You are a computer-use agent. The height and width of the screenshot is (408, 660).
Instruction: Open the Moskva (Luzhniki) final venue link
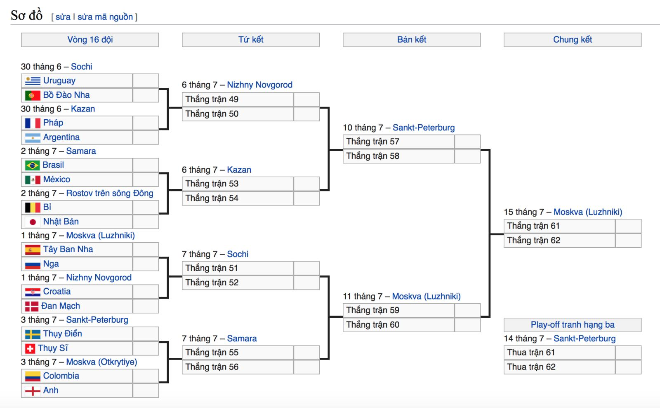pos(588,212)
